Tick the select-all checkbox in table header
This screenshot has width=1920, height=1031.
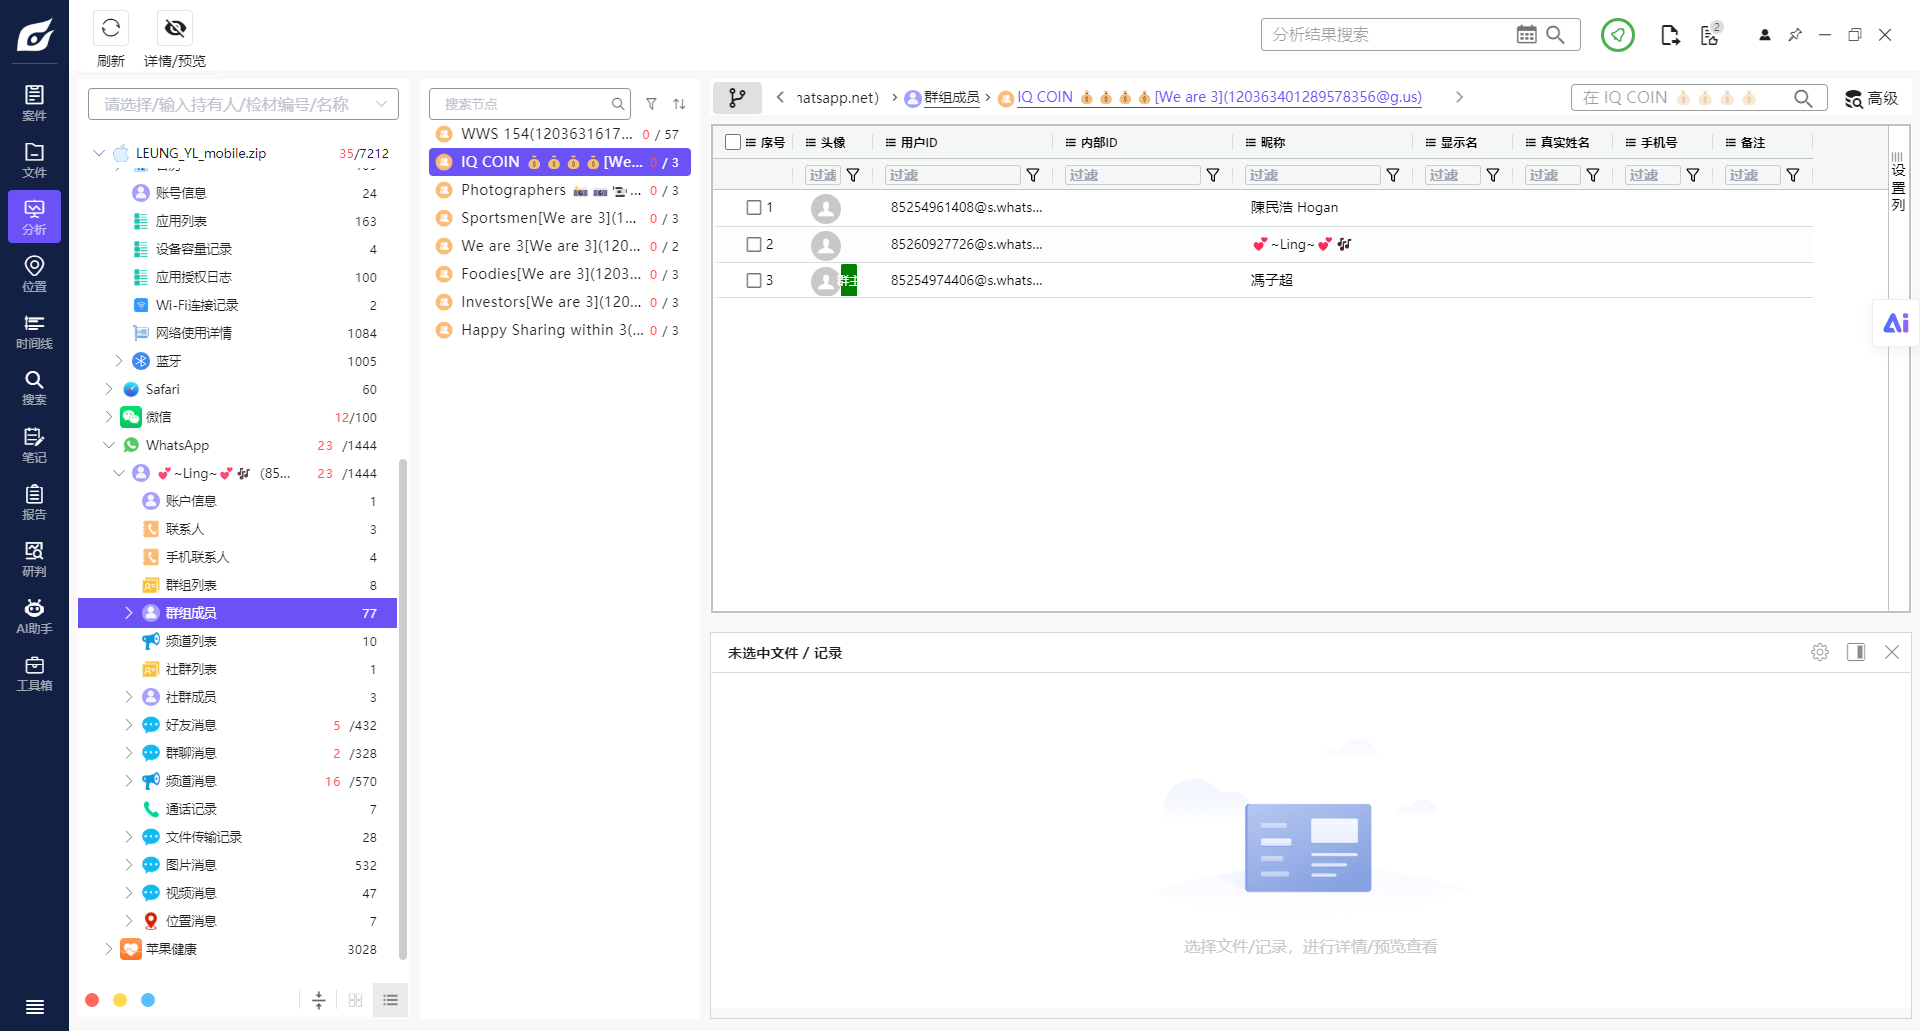pos(733,142)
